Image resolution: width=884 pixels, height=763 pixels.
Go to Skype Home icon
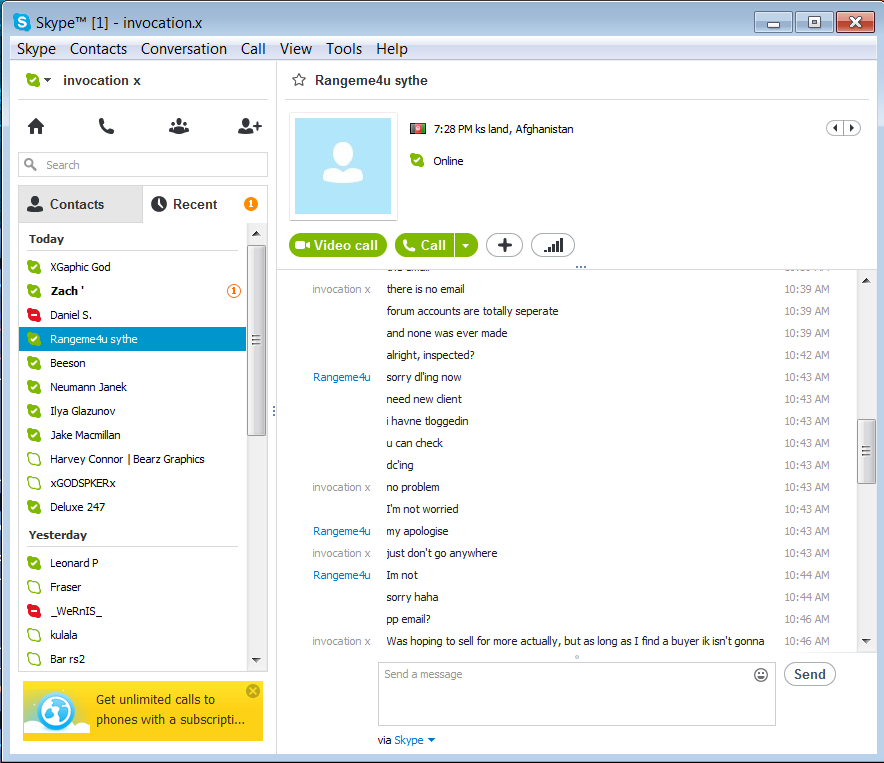coord(36,126)
